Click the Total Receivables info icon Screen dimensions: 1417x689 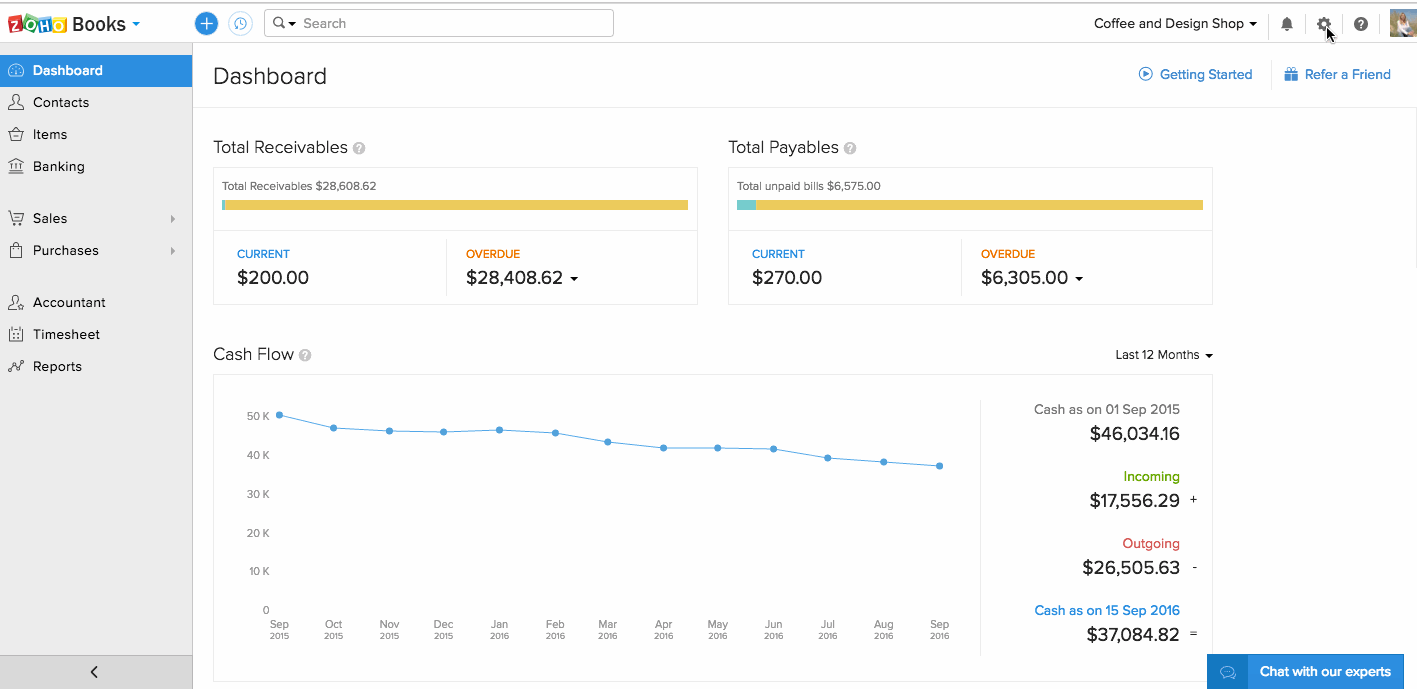tap(359, 148)
